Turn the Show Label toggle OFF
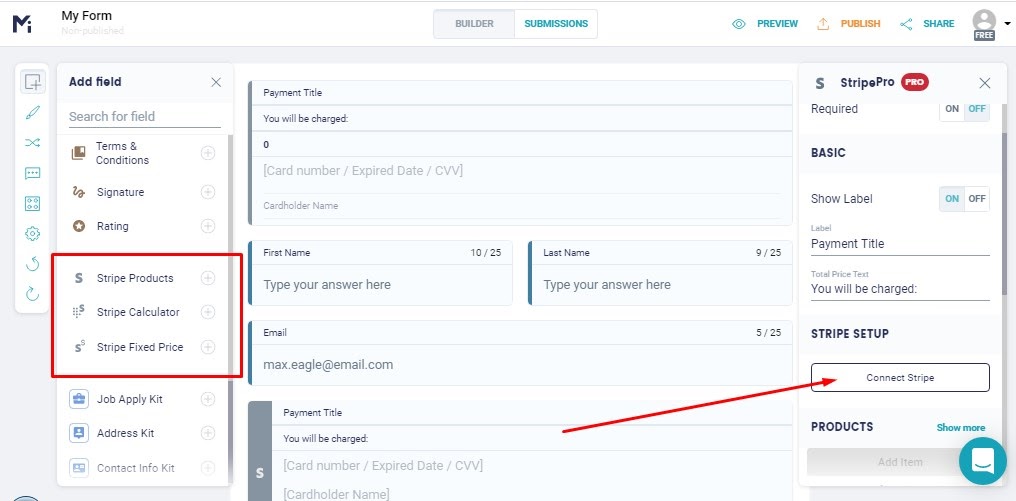The image size is (1016, 501). [977, 199]
